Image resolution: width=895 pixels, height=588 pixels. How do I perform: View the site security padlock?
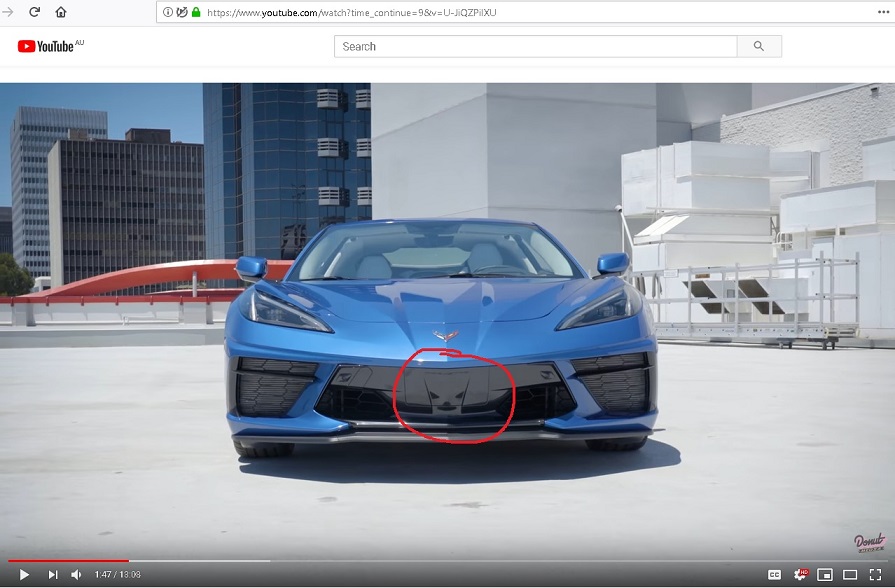(x=196, y=13)
